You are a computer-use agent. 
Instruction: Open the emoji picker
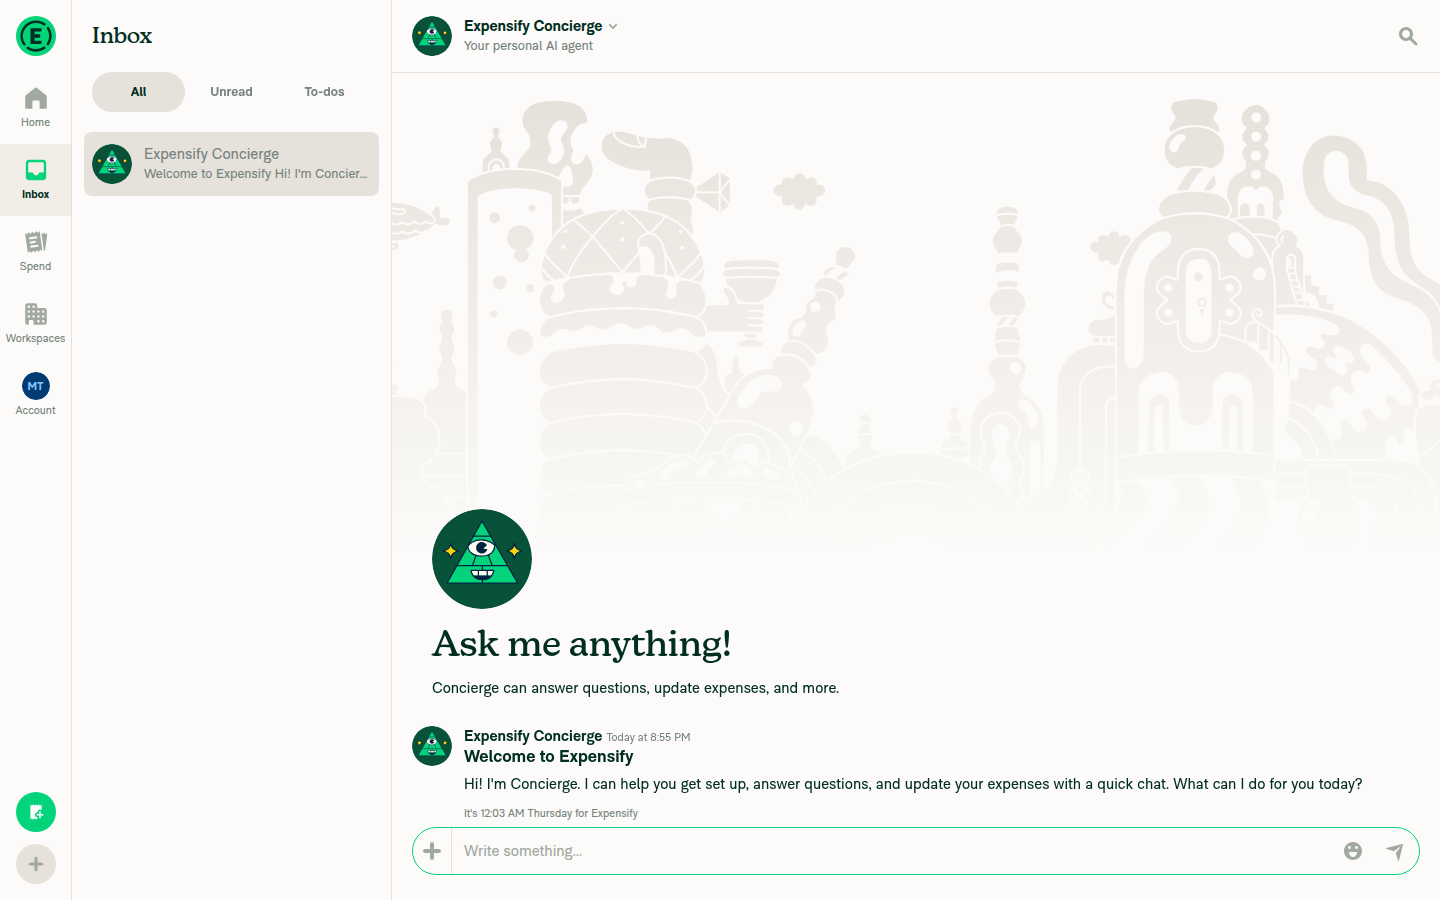[x=1353, y=851]
